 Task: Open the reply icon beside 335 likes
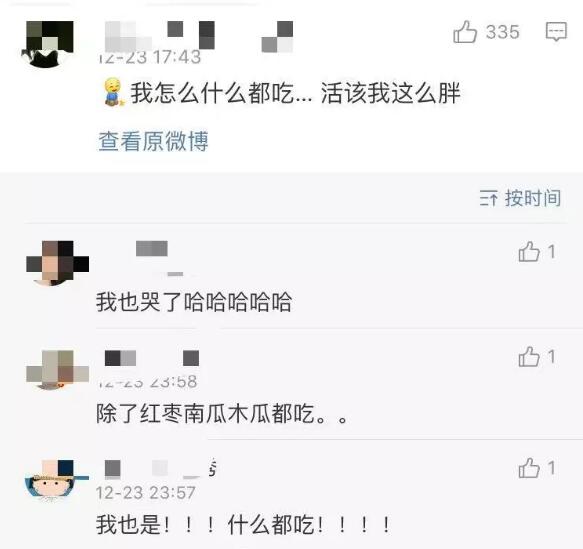point(556,31)
